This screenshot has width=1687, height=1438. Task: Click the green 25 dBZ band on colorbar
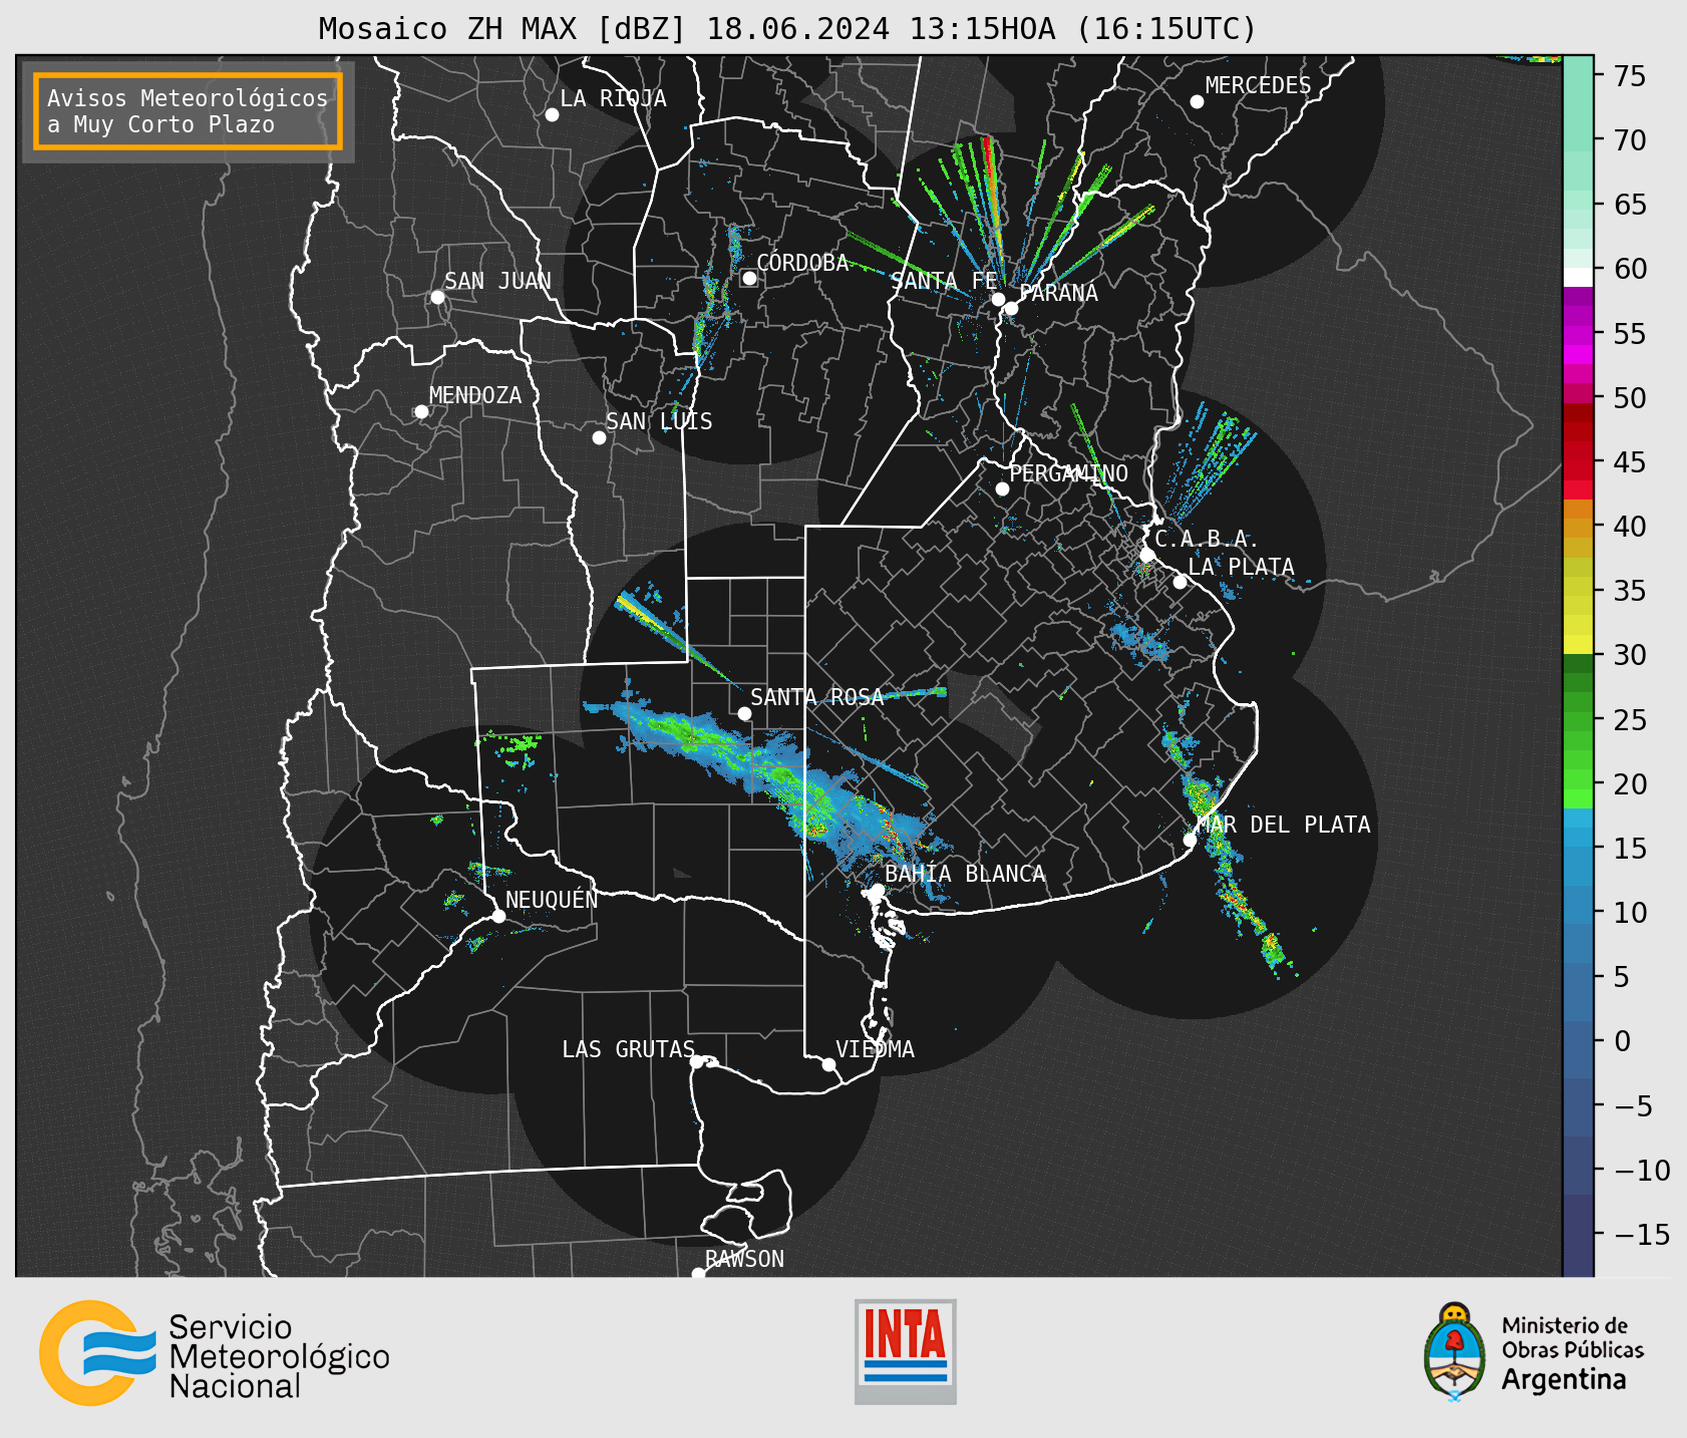[1578, 720]
